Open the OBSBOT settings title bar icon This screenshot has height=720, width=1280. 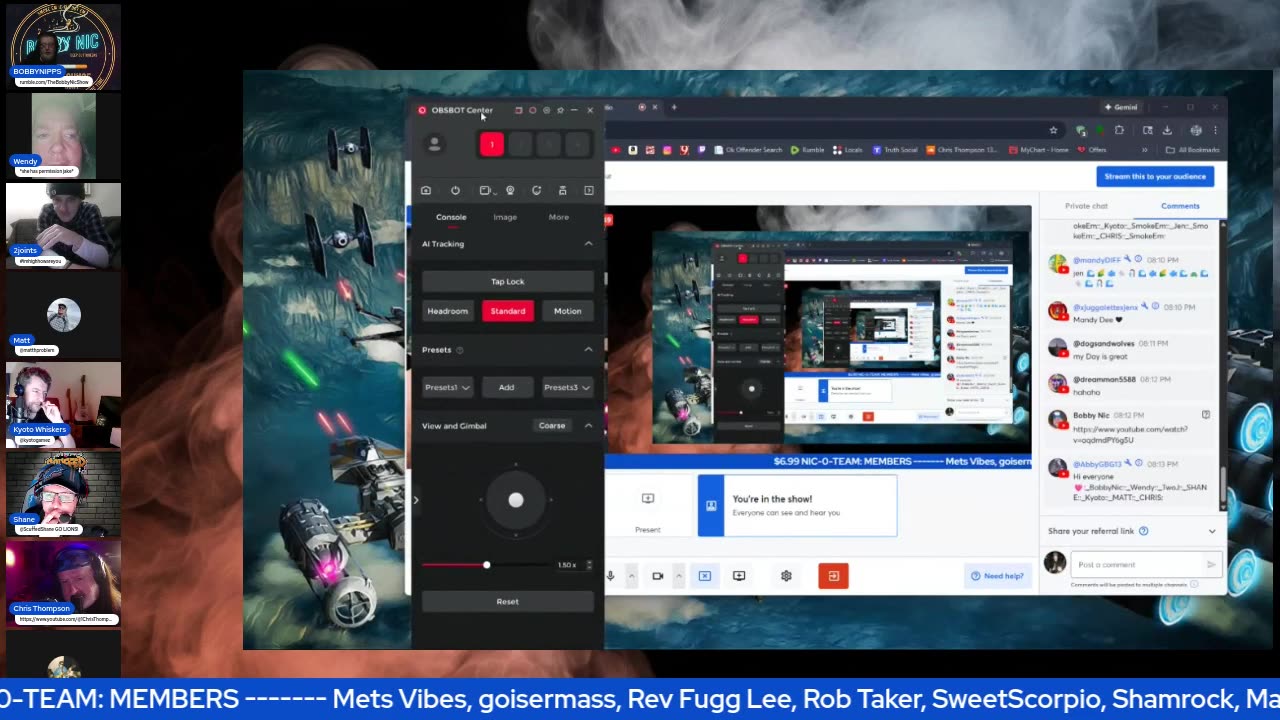click(x=546, y=110)
